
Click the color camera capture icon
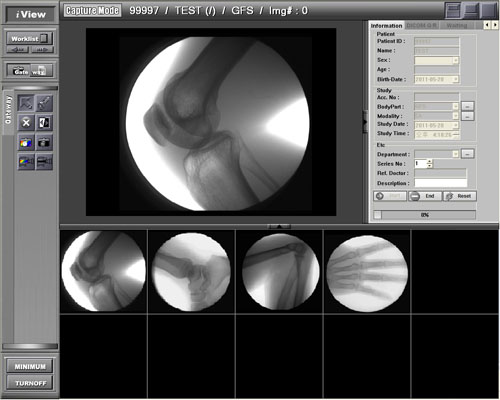coord(26,142)
